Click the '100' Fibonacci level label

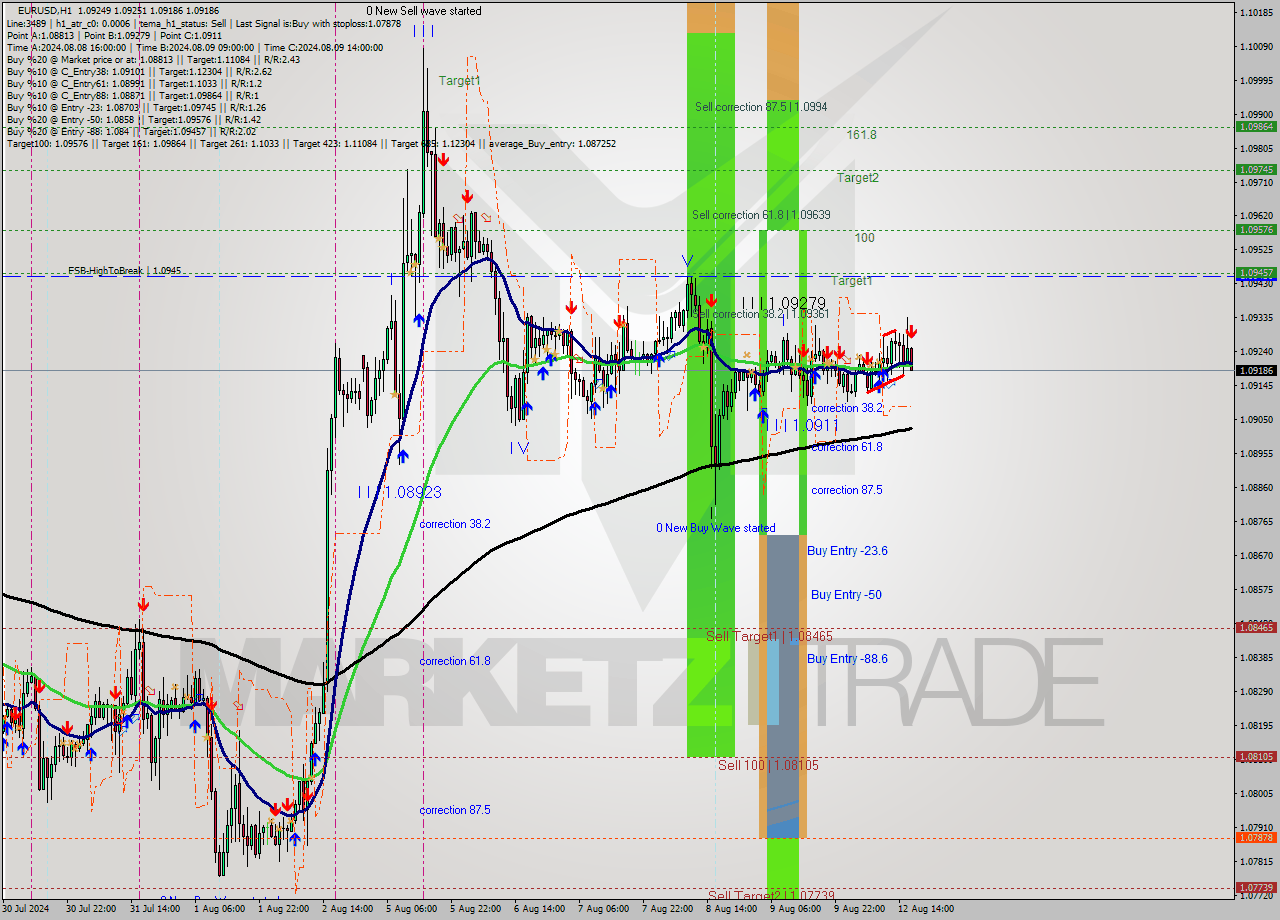(x=864, y=238)
